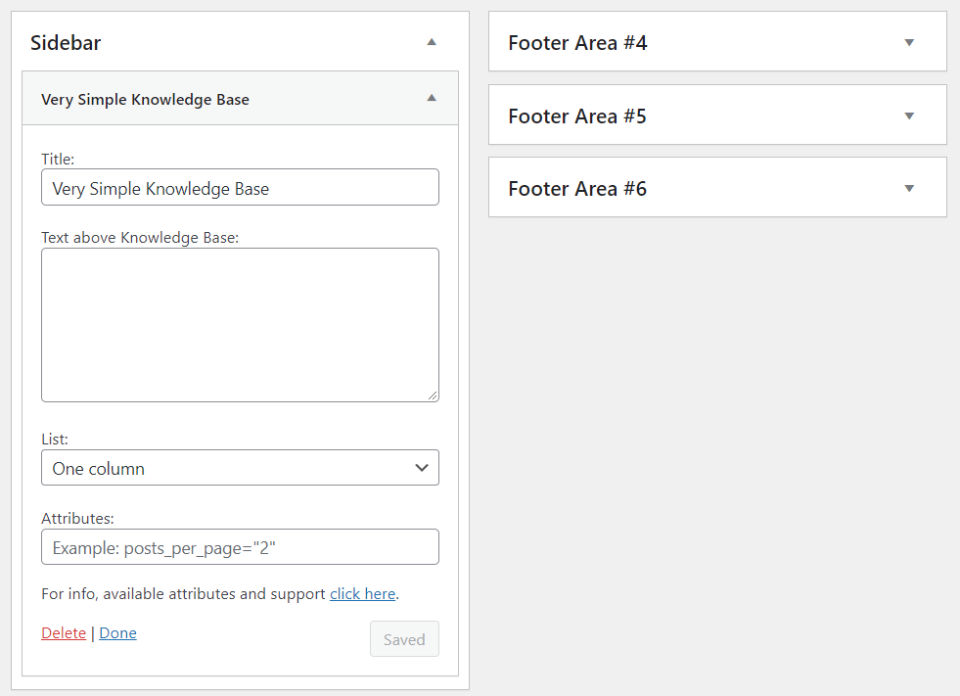This screenshot has height=696, width=960.
Task: Open the "click here" support link
Action: pos(363,594)
